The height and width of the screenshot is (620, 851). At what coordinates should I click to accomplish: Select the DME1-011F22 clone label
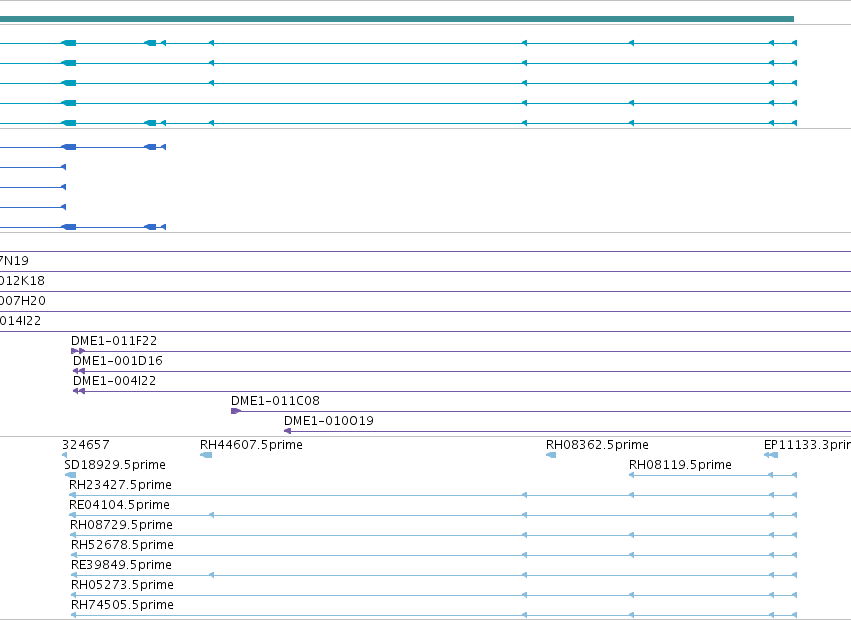coord(114,341)
